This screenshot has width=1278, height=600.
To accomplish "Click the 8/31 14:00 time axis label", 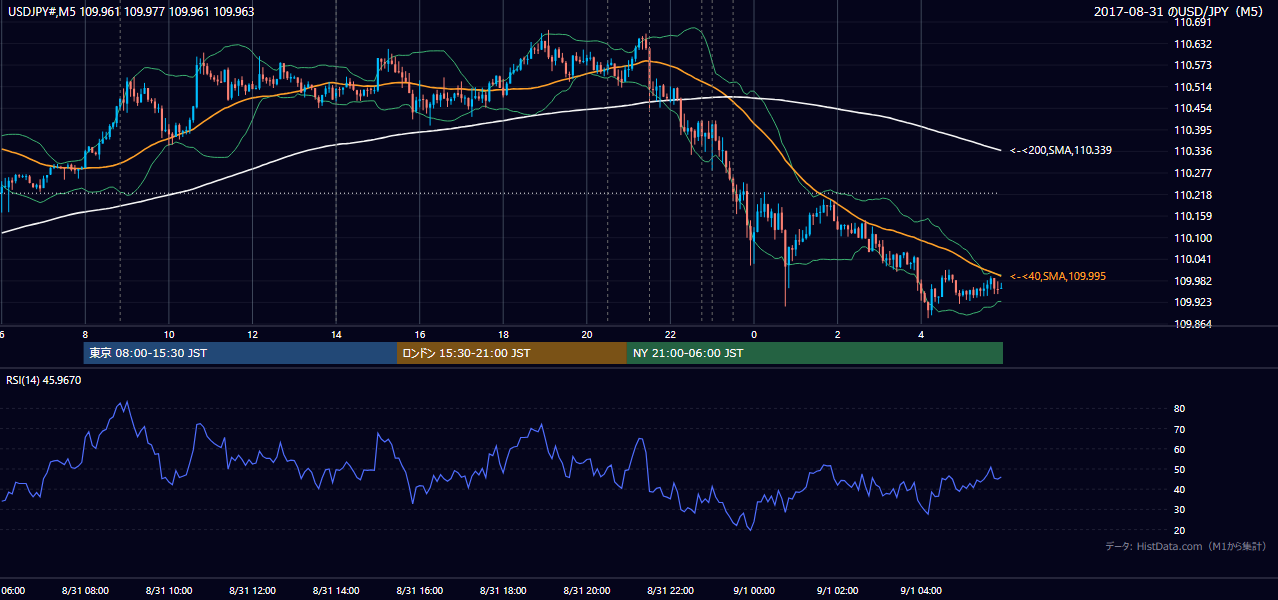I will point(336,591).
